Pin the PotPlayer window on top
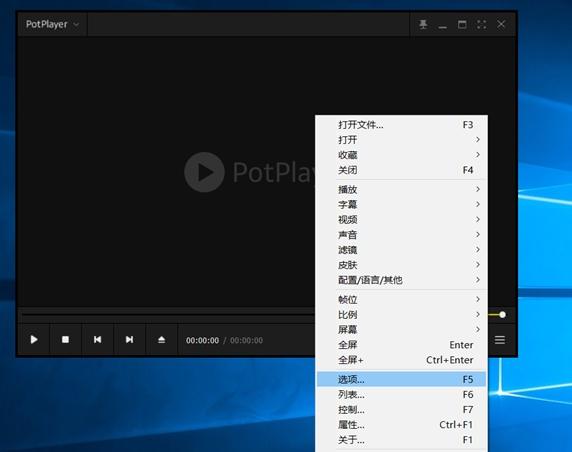Screen dimensions: 572x452 pos(423,24)
